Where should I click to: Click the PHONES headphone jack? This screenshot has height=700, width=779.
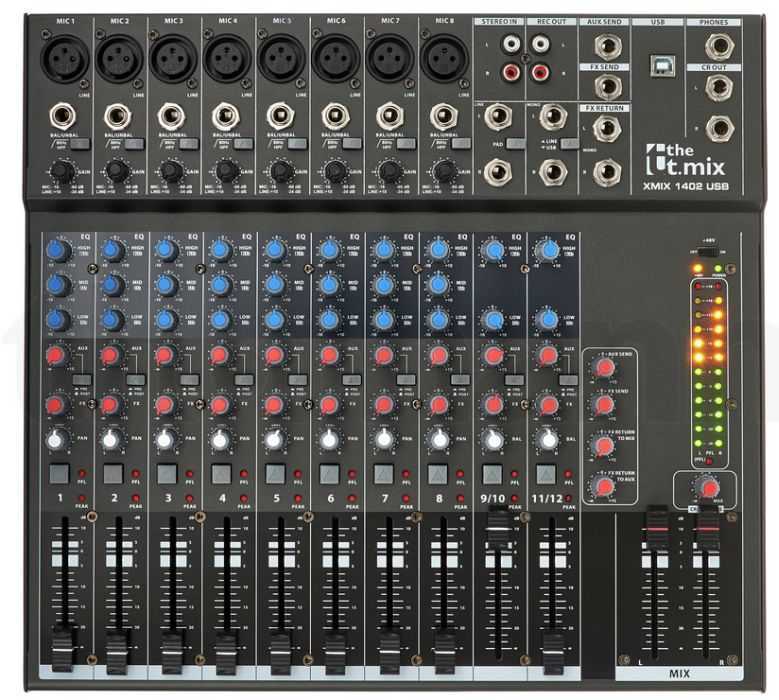click(x=719, y=46)
